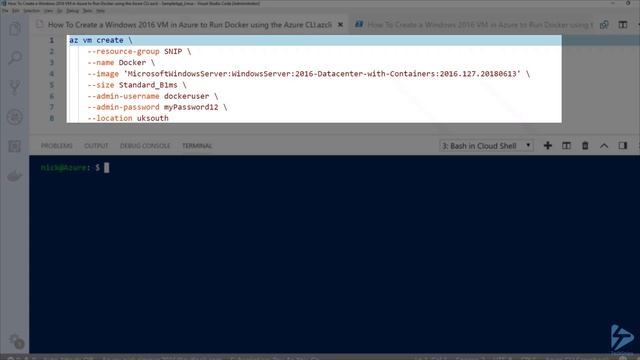Switch to the second editor tab with blue icon

click(473, 25)
